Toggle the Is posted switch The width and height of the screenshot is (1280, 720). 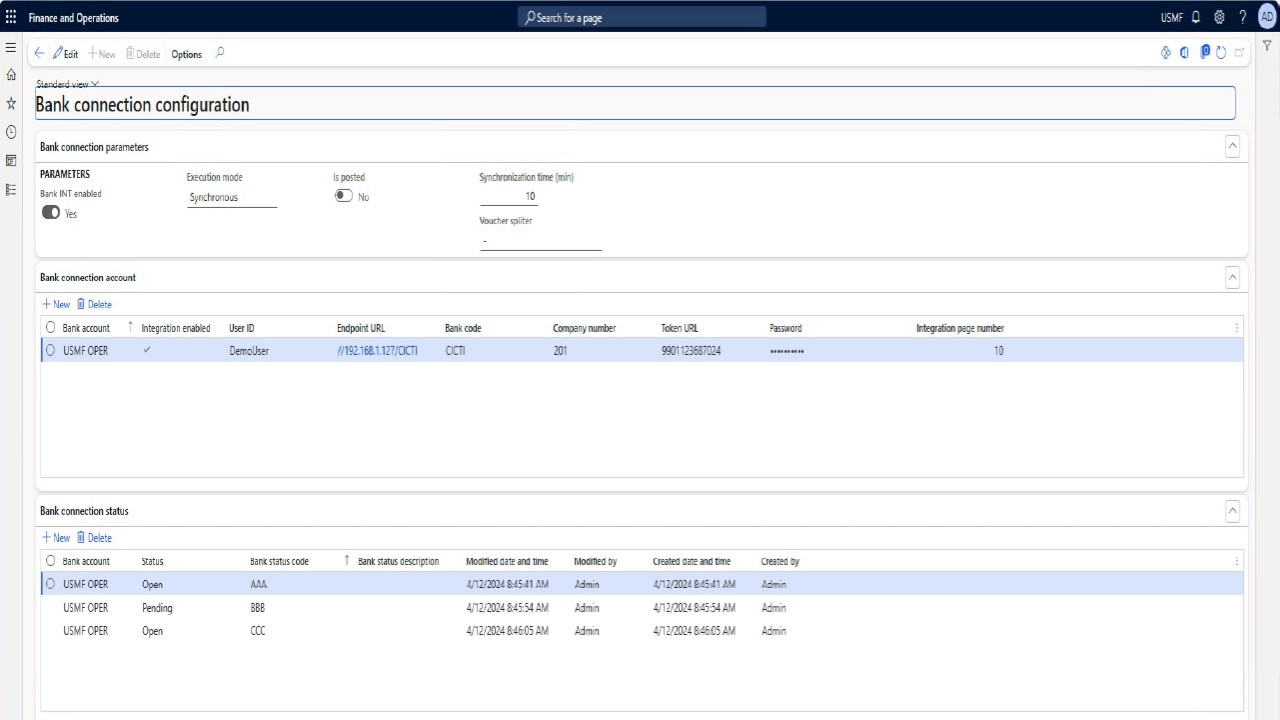(x=344, y=196)
